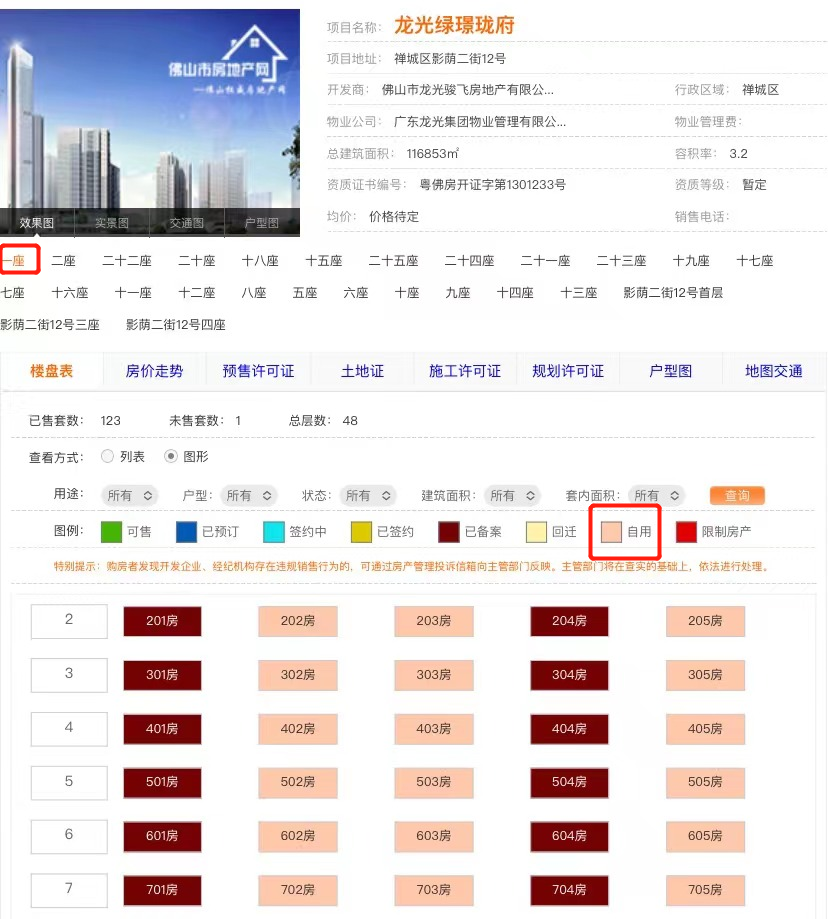The width and height of the screenshot is (828, 919).
Task: Open unit 202房
Action: point(298,621)
